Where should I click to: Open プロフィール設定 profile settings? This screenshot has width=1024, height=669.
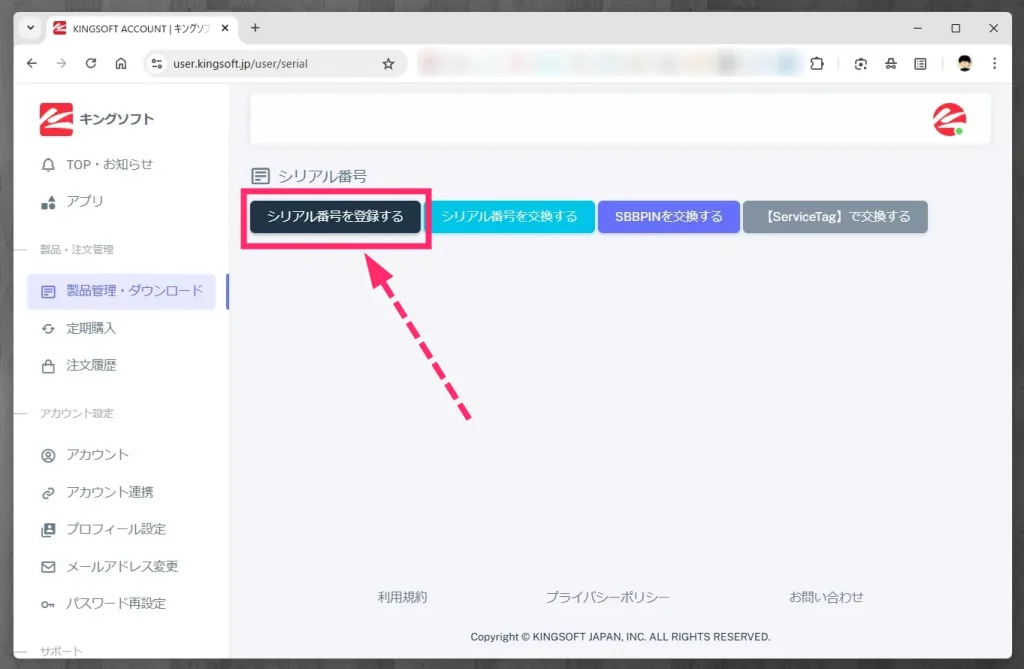(115, 529)
